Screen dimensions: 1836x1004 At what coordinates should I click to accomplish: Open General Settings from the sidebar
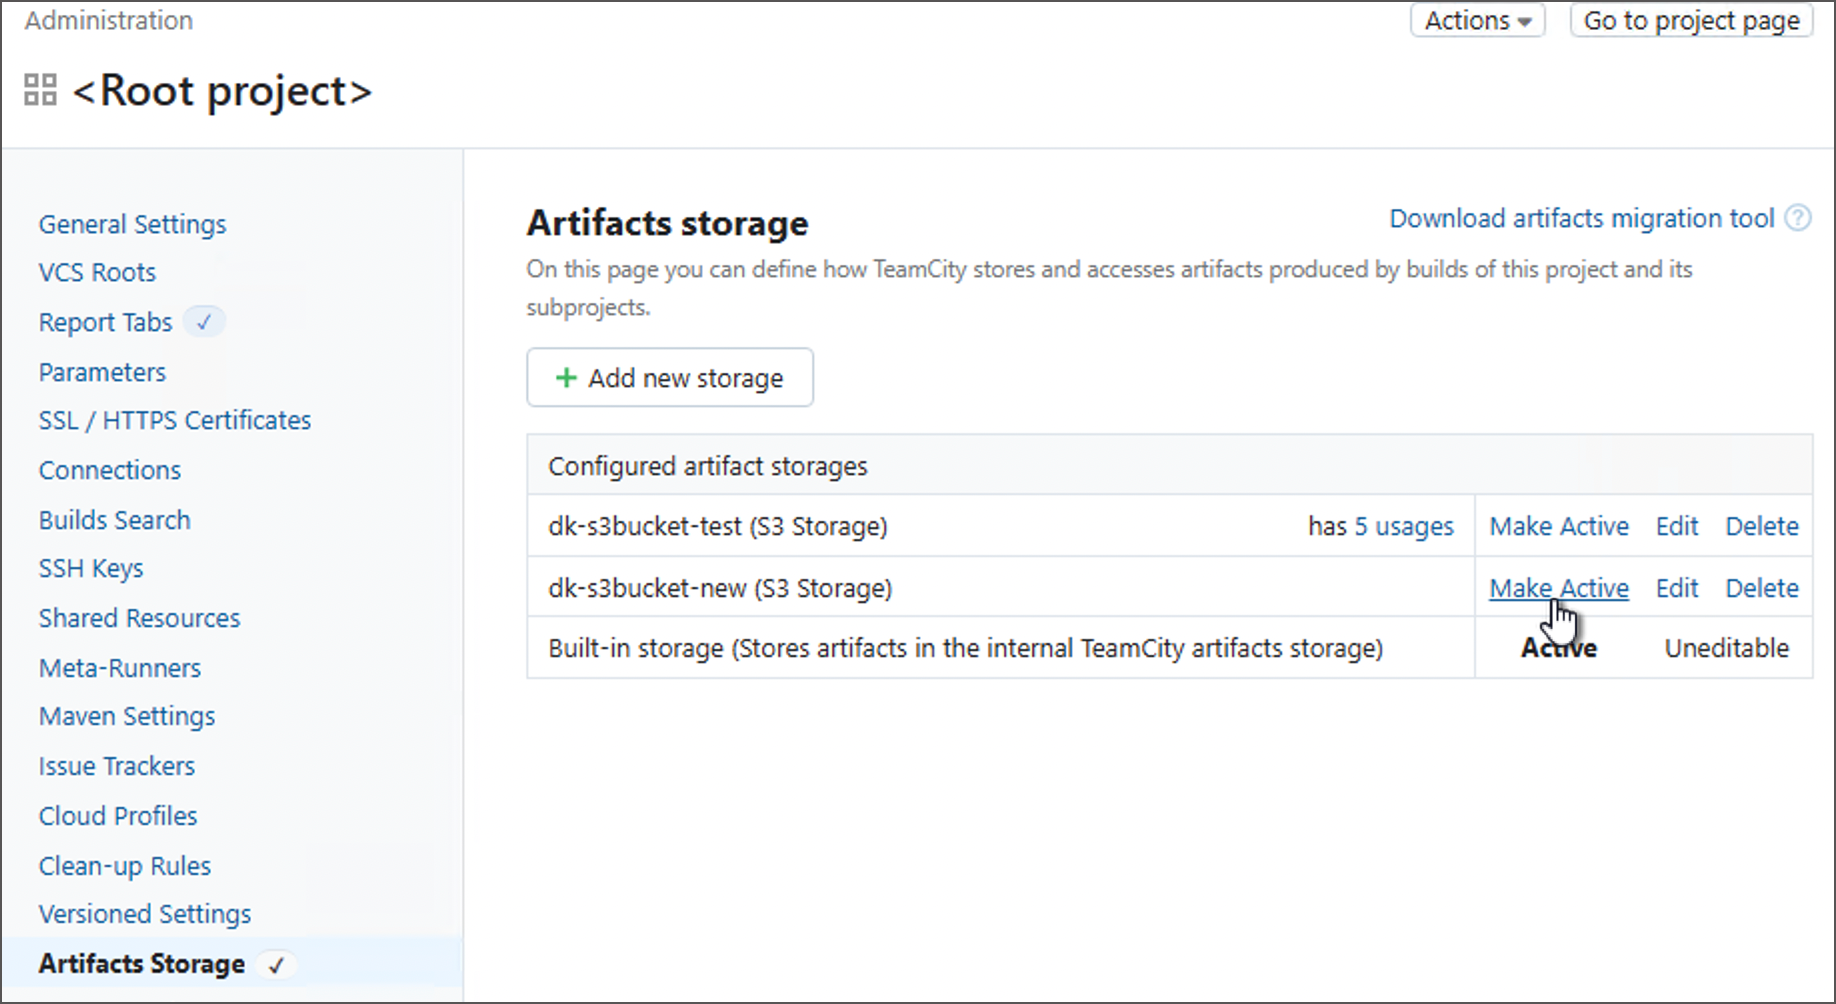tap(132, 224)
